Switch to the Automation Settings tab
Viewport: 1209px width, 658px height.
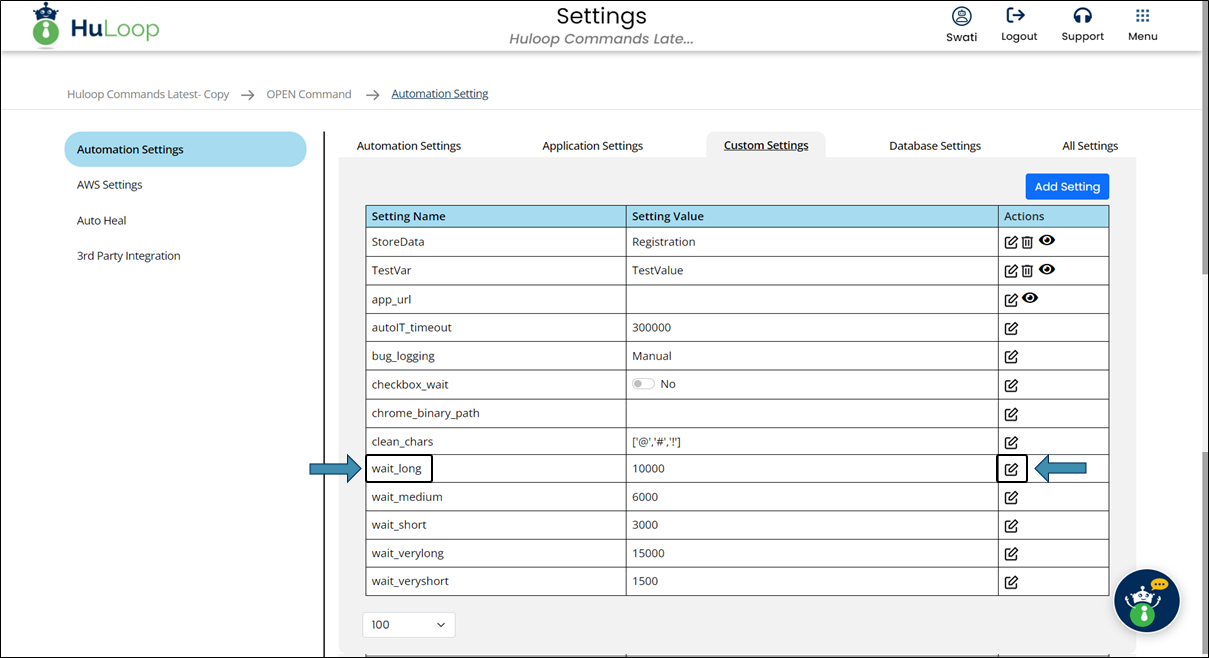409,146
